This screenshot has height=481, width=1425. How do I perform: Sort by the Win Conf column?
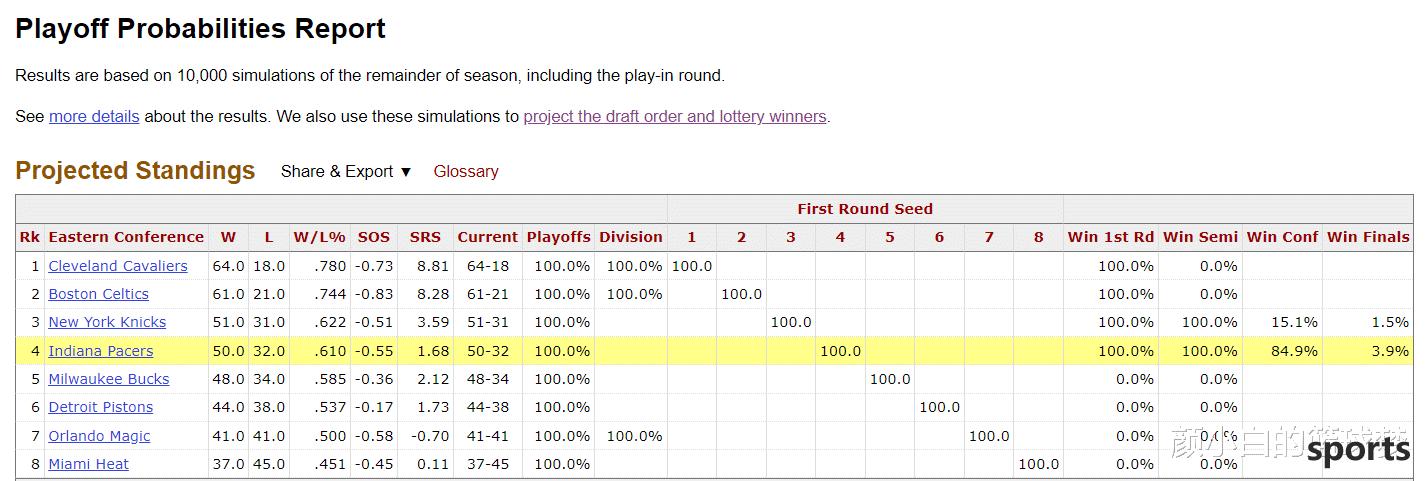(x=1283, y=237)
